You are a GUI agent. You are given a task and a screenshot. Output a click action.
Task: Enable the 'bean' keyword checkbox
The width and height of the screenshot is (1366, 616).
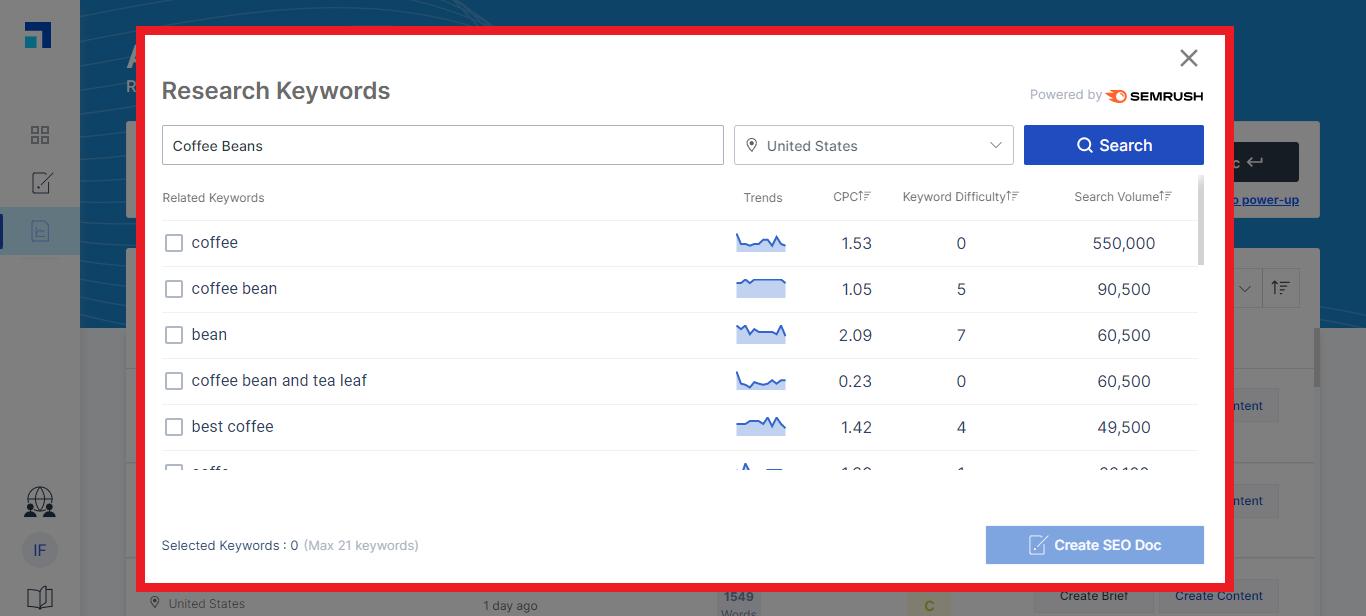click(174, 335)
